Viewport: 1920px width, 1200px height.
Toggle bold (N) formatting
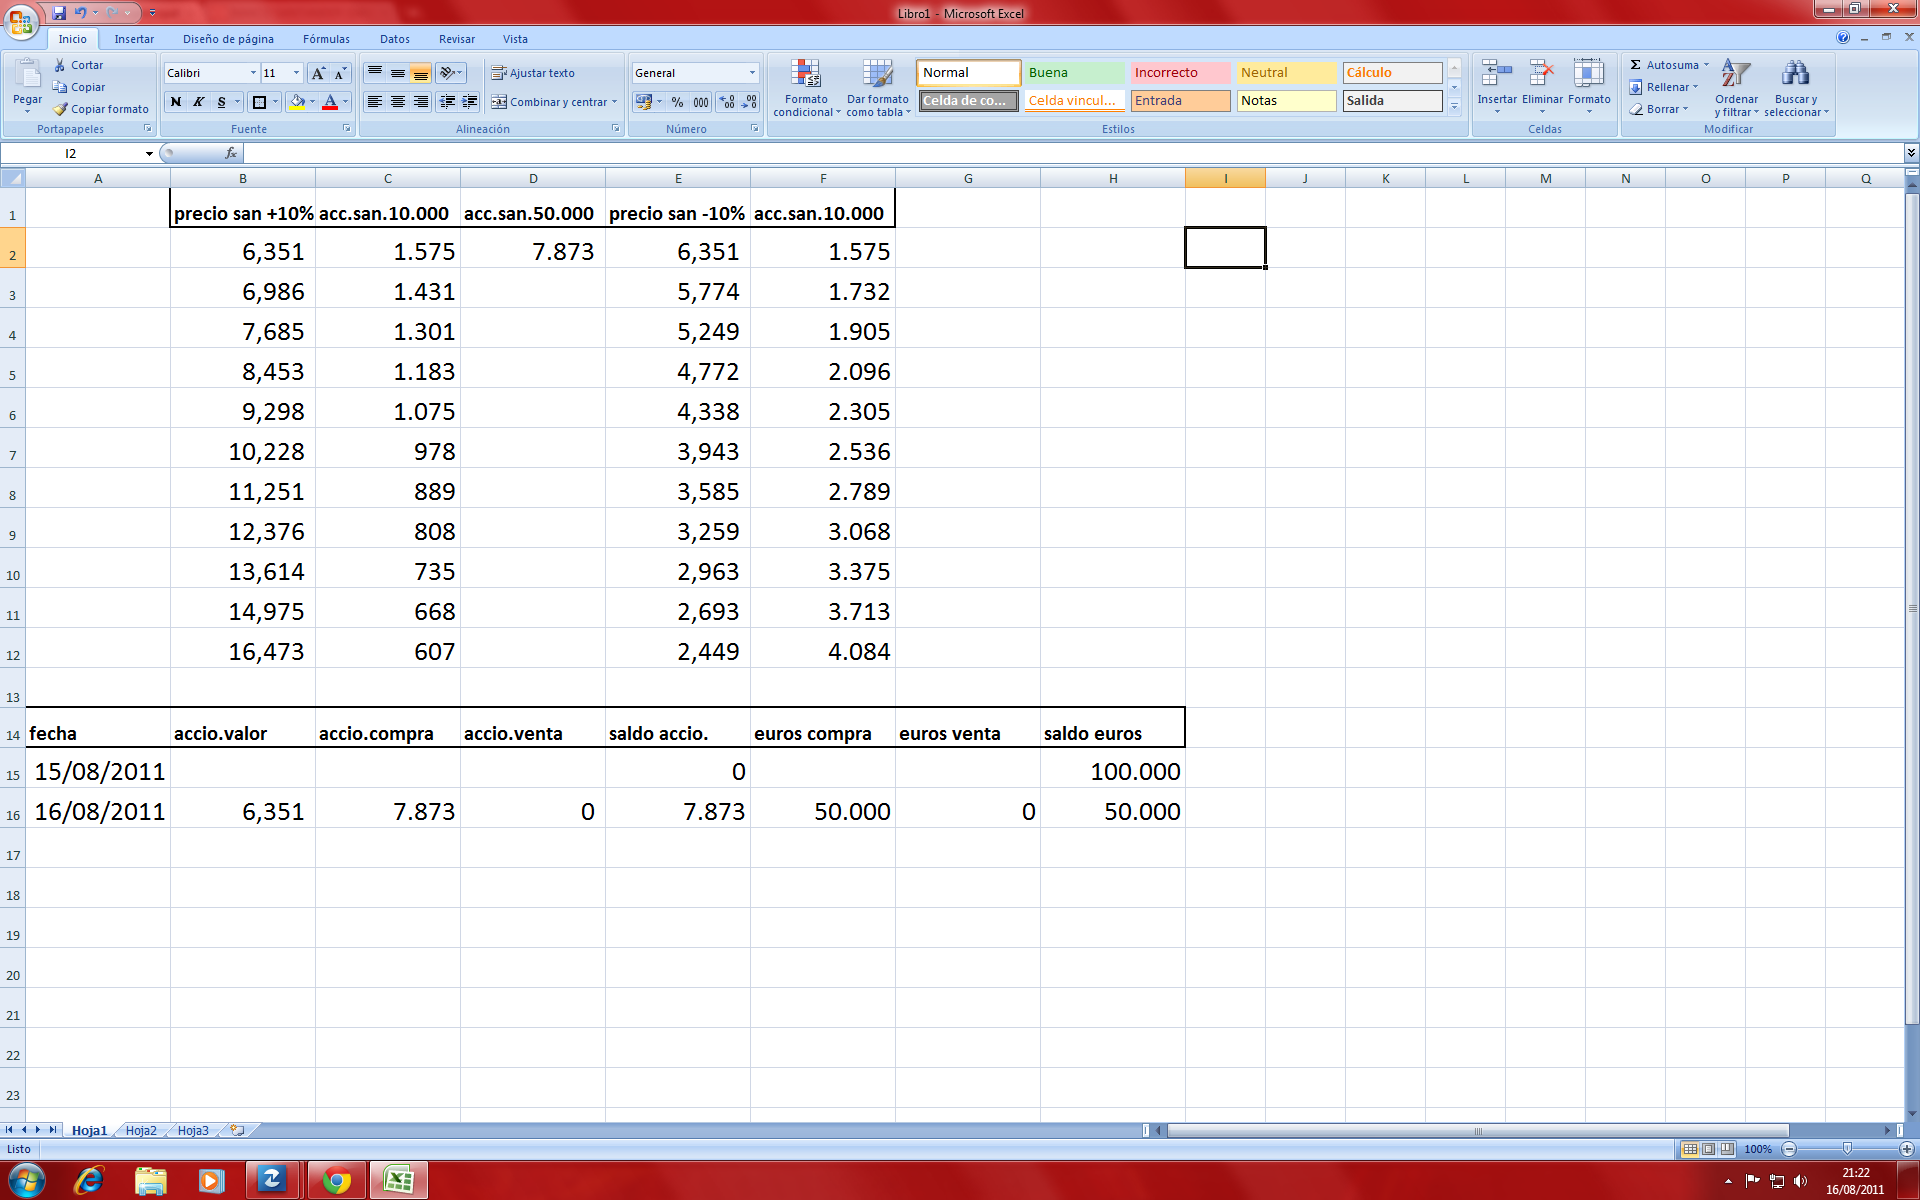(x=176, y=102)
